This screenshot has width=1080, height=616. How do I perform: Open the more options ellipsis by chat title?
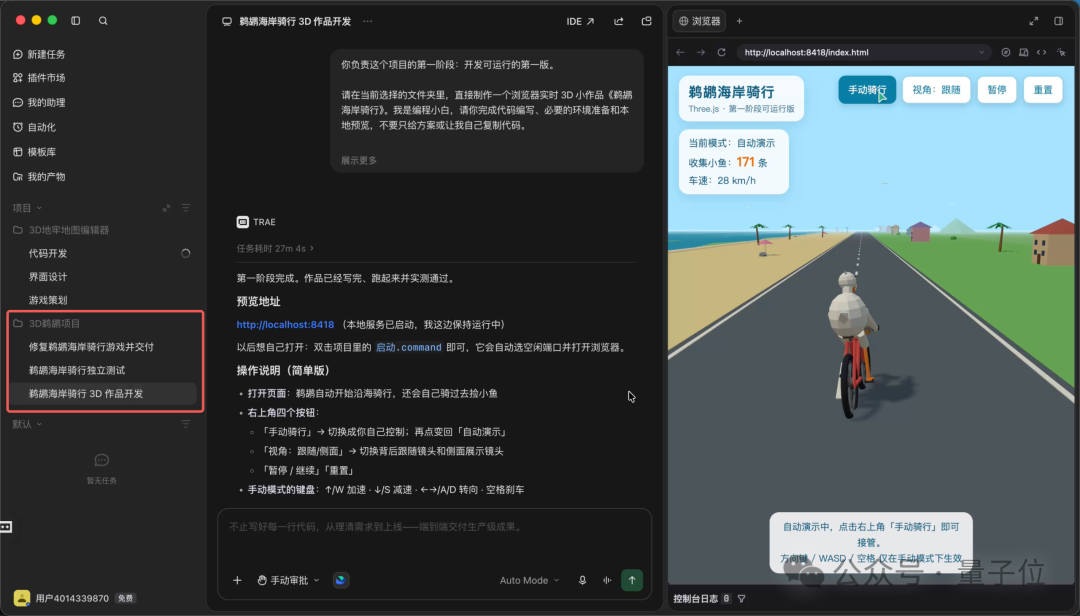click(x=368, y=21)
